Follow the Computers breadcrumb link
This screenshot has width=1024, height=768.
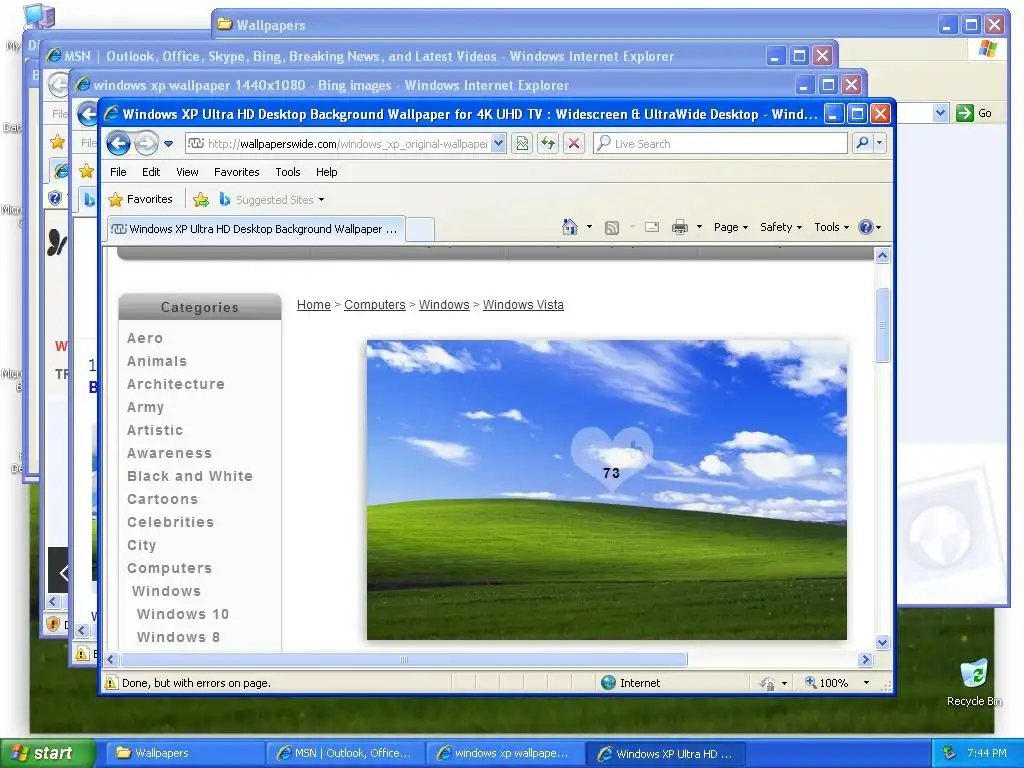tap(374, 304)
